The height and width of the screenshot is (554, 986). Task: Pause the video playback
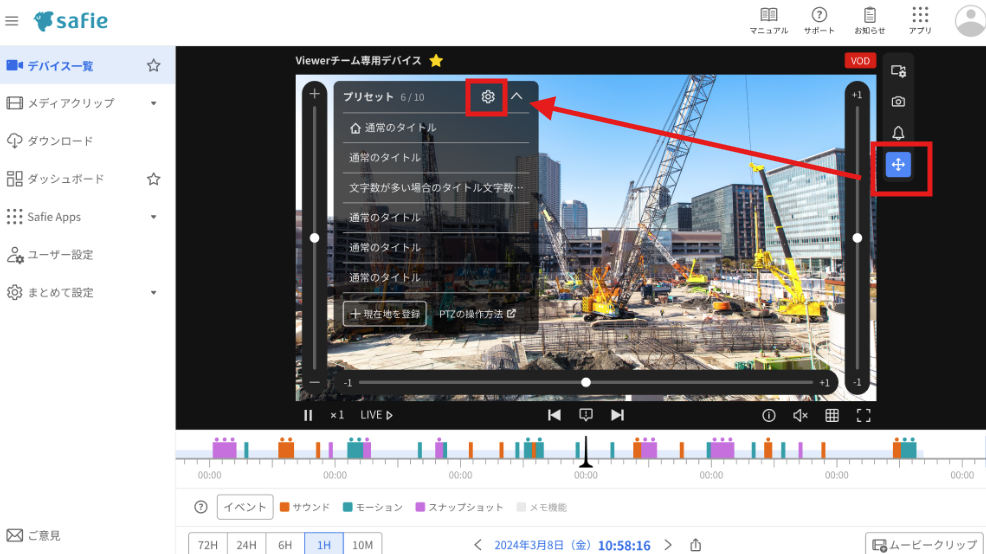308,415
